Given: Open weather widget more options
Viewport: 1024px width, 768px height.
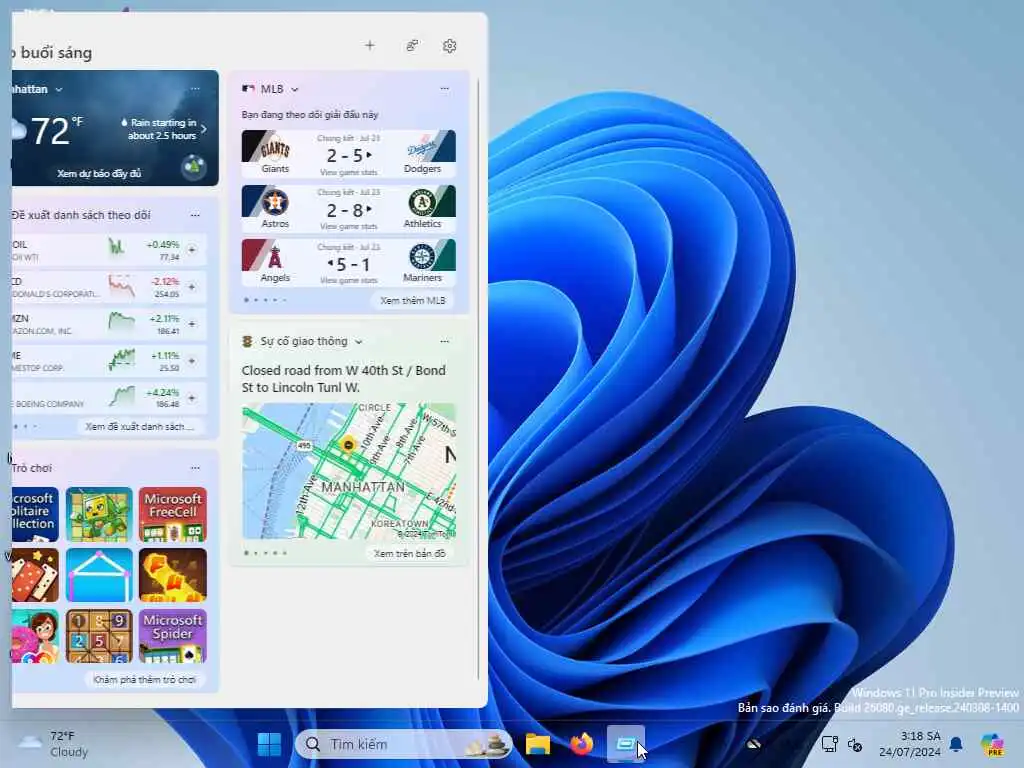Looking at the screenshot, I should (x=195, y=89).
